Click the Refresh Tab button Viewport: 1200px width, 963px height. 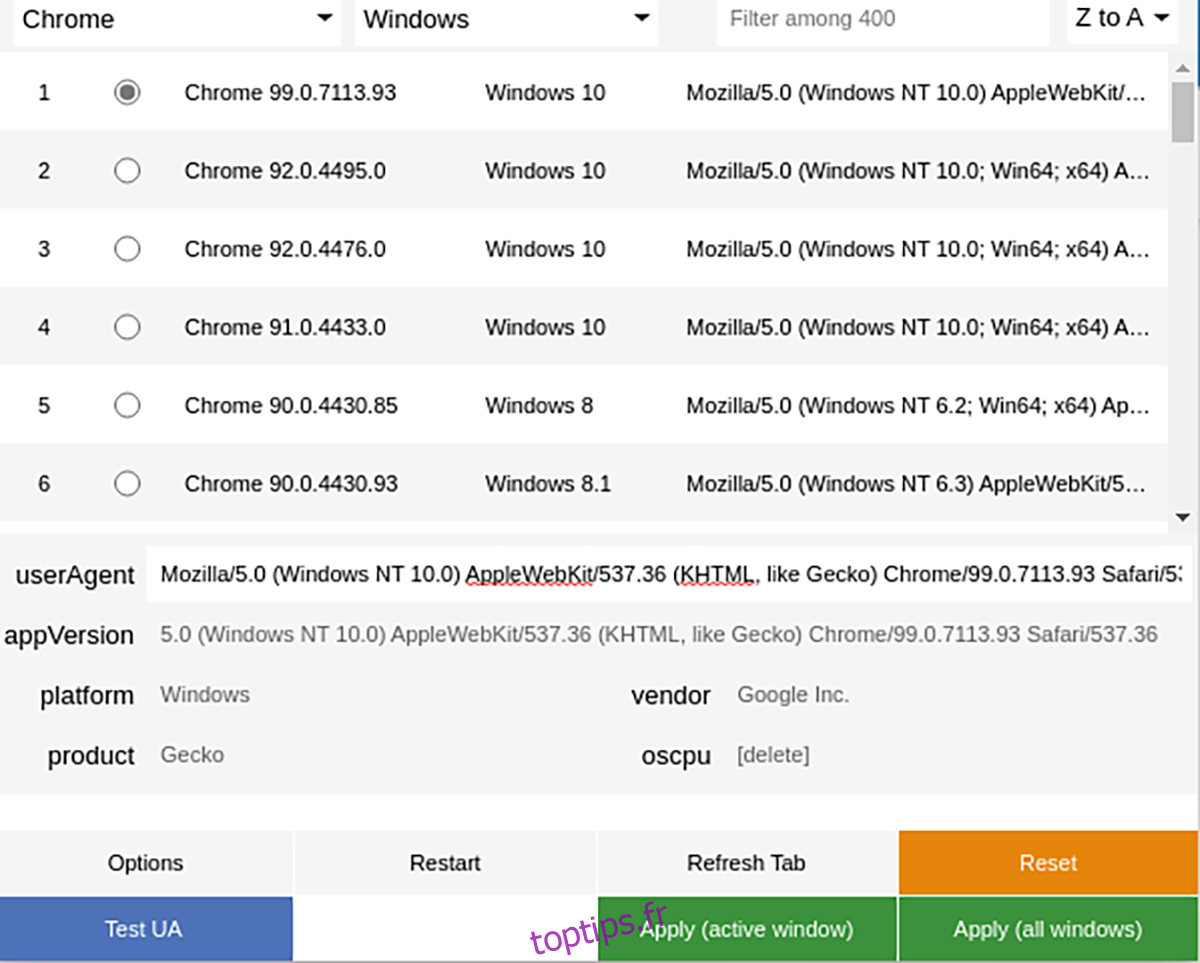746,863
